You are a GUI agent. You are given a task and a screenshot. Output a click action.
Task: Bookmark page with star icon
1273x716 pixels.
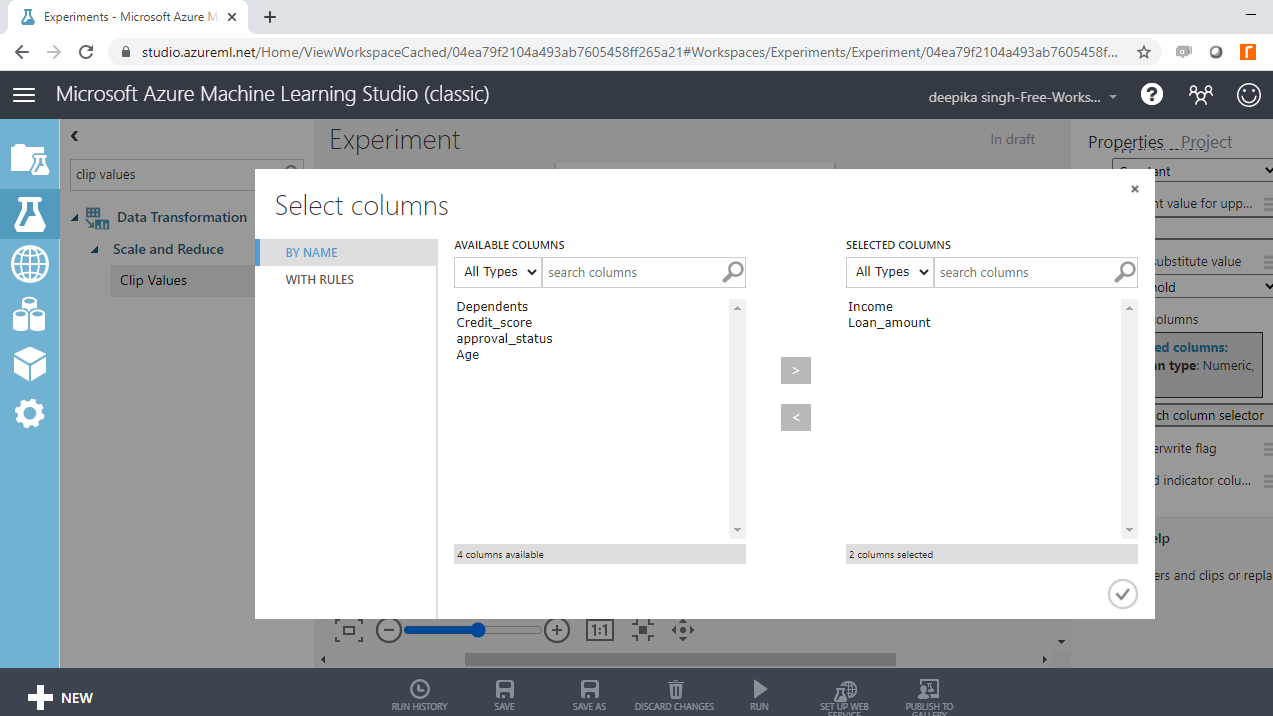point(1144,52)
